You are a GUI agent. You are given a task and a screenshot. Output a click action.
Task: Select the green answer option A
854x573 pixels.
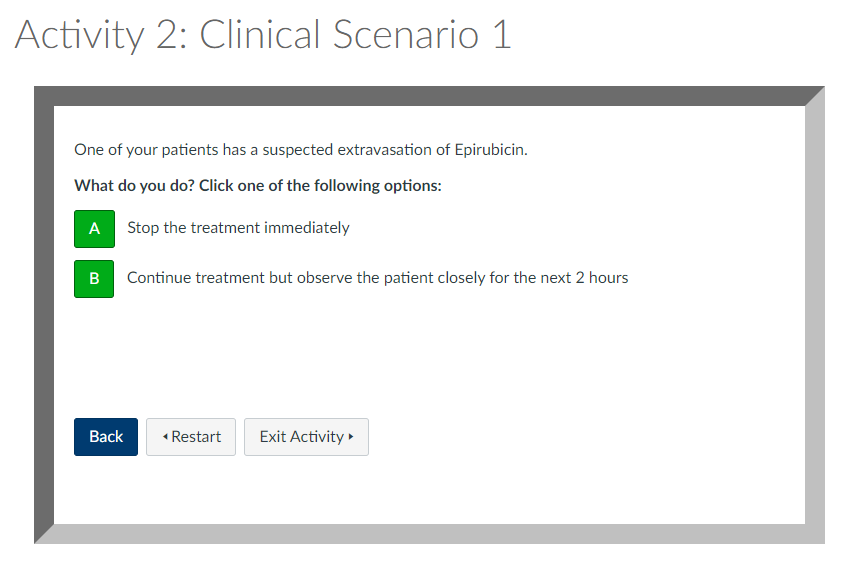[x=94, y=228]
